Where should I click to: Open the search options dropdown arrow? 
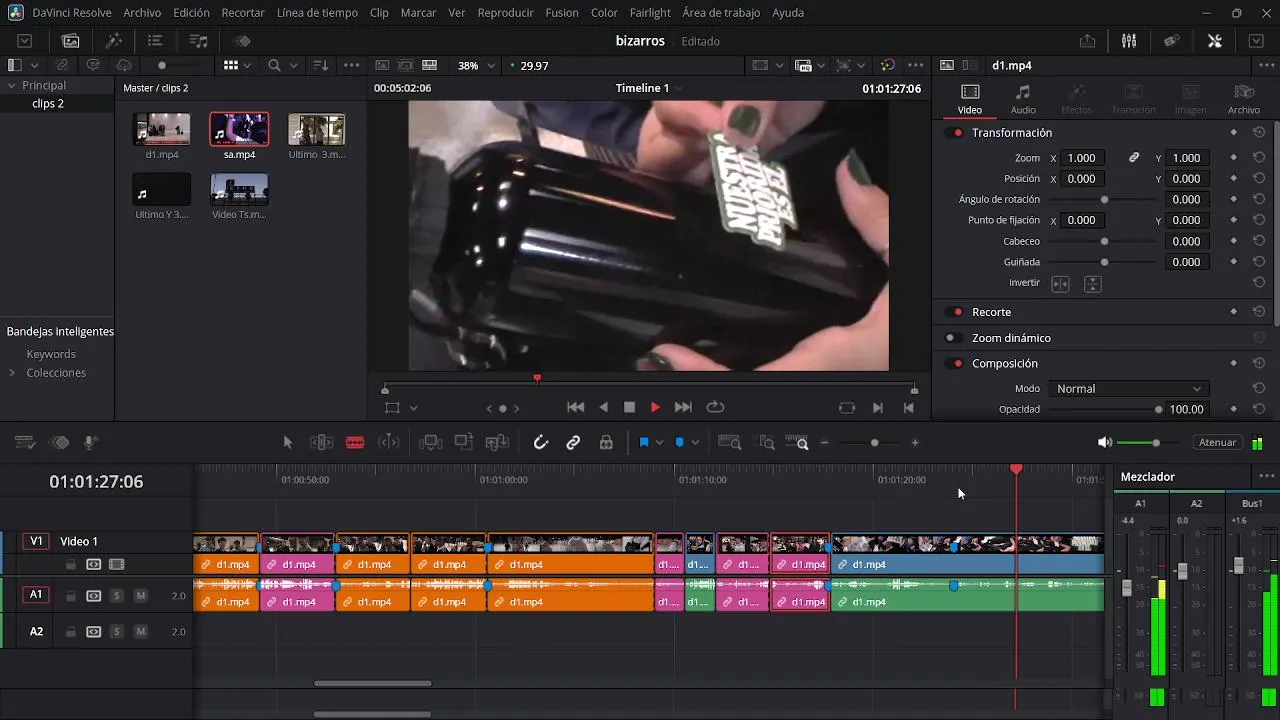click(293, 65)
